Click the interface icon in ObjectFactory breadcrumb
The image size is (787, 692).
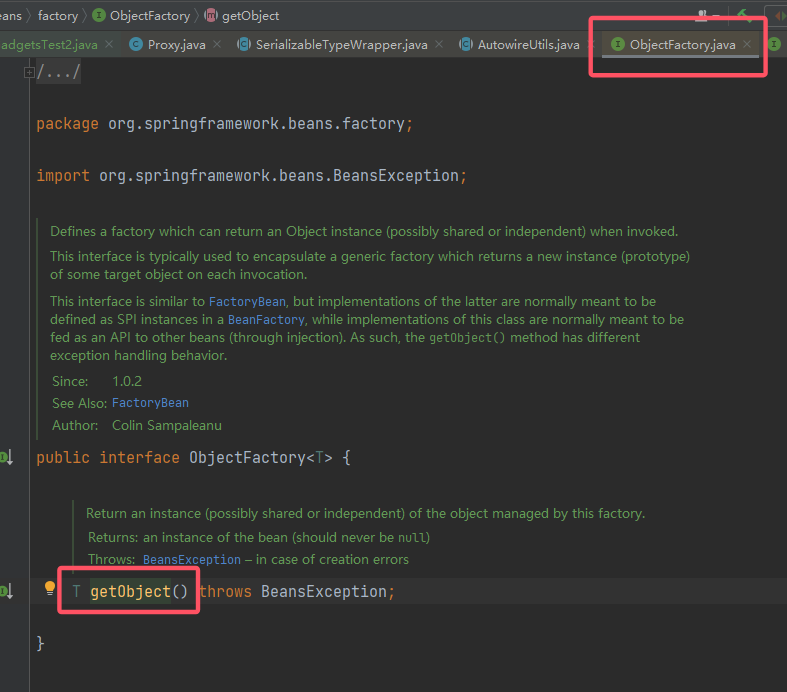pyautogui.click(x=99, y=16)
